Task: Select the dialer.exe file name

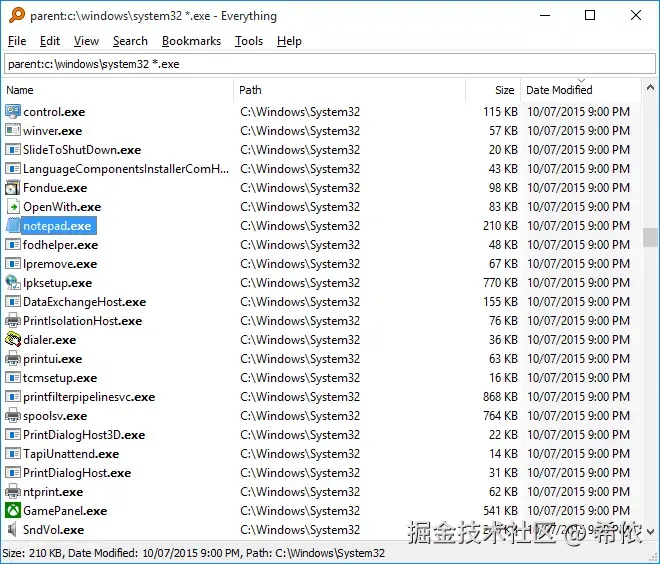Action: point(50,340)
